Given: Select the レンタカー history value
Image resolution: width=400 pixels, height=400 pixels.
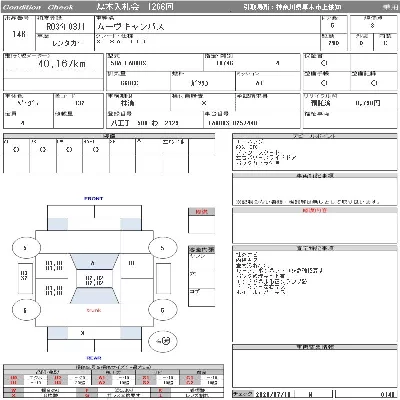Looking at the screenshot, I should 67,43.
